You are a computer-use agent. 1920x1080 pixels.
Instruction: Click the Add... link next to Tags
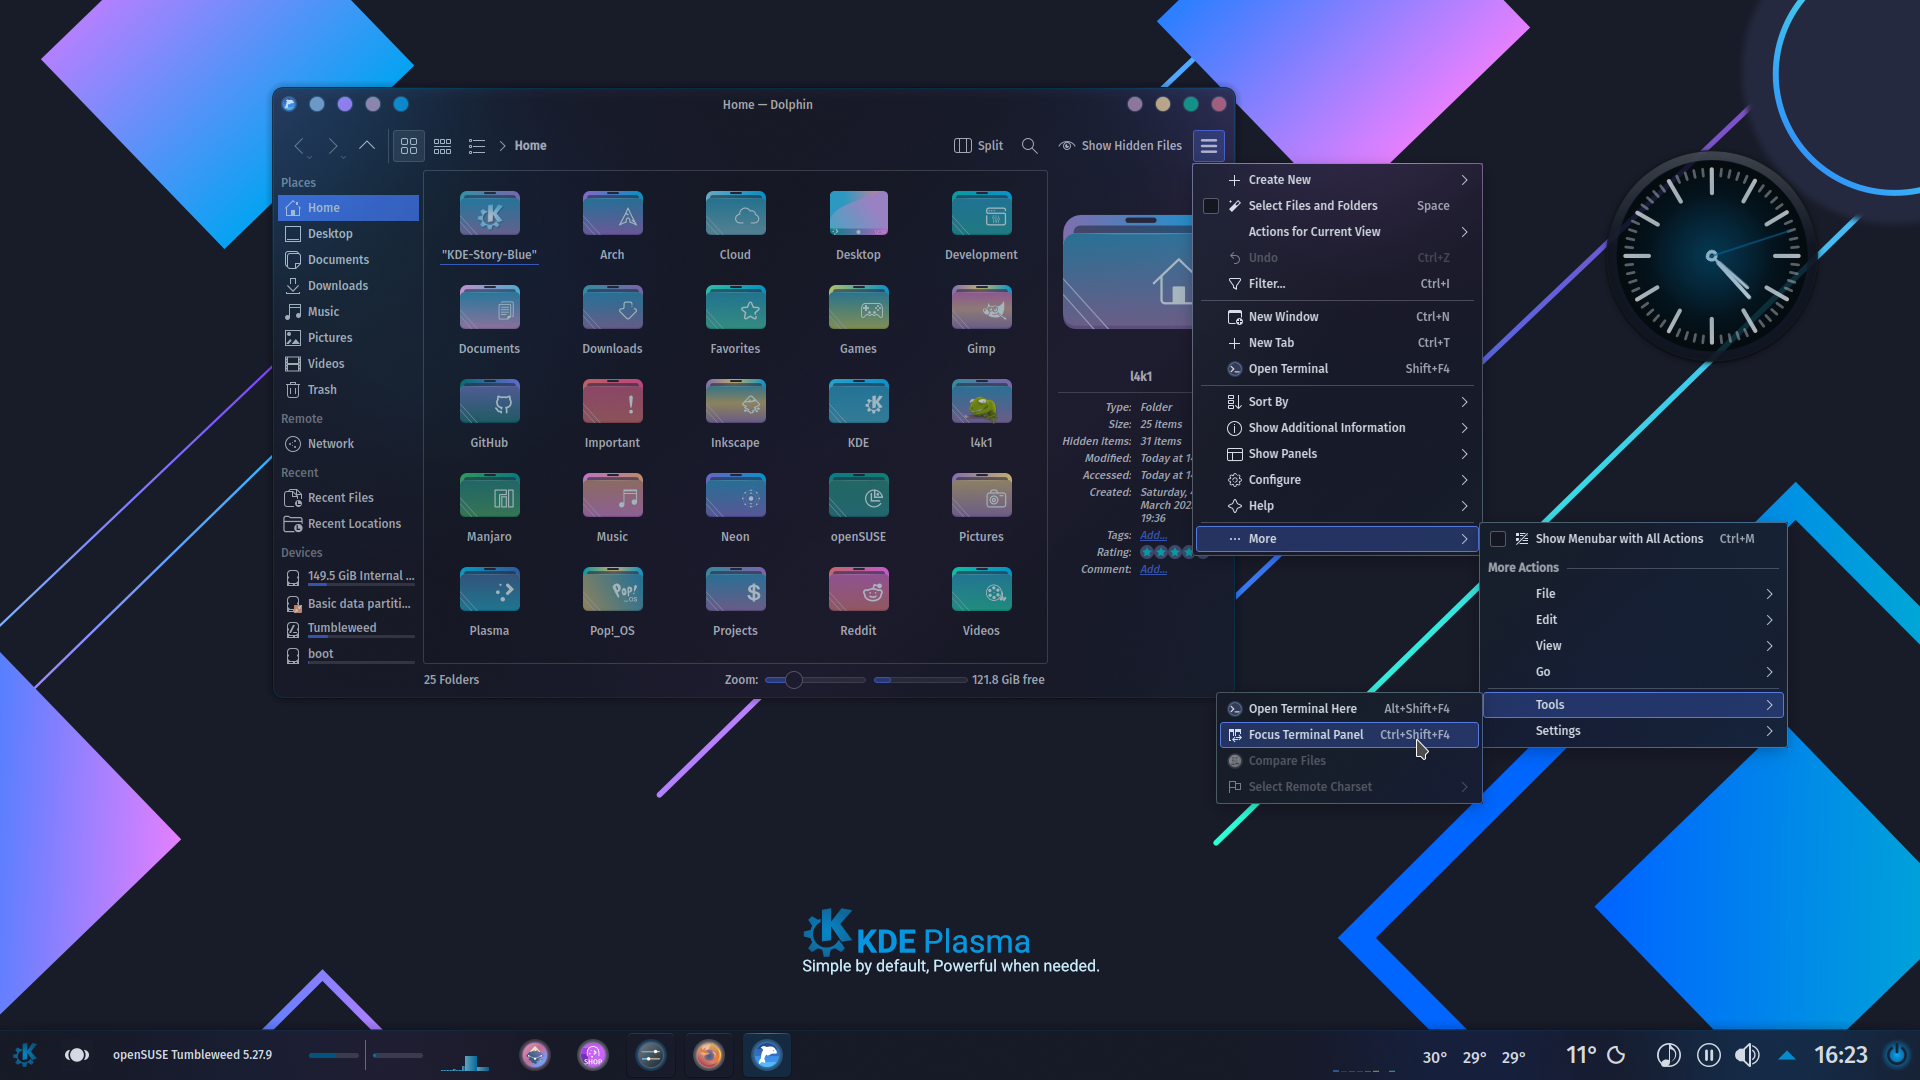click(x=1153, y=536)
